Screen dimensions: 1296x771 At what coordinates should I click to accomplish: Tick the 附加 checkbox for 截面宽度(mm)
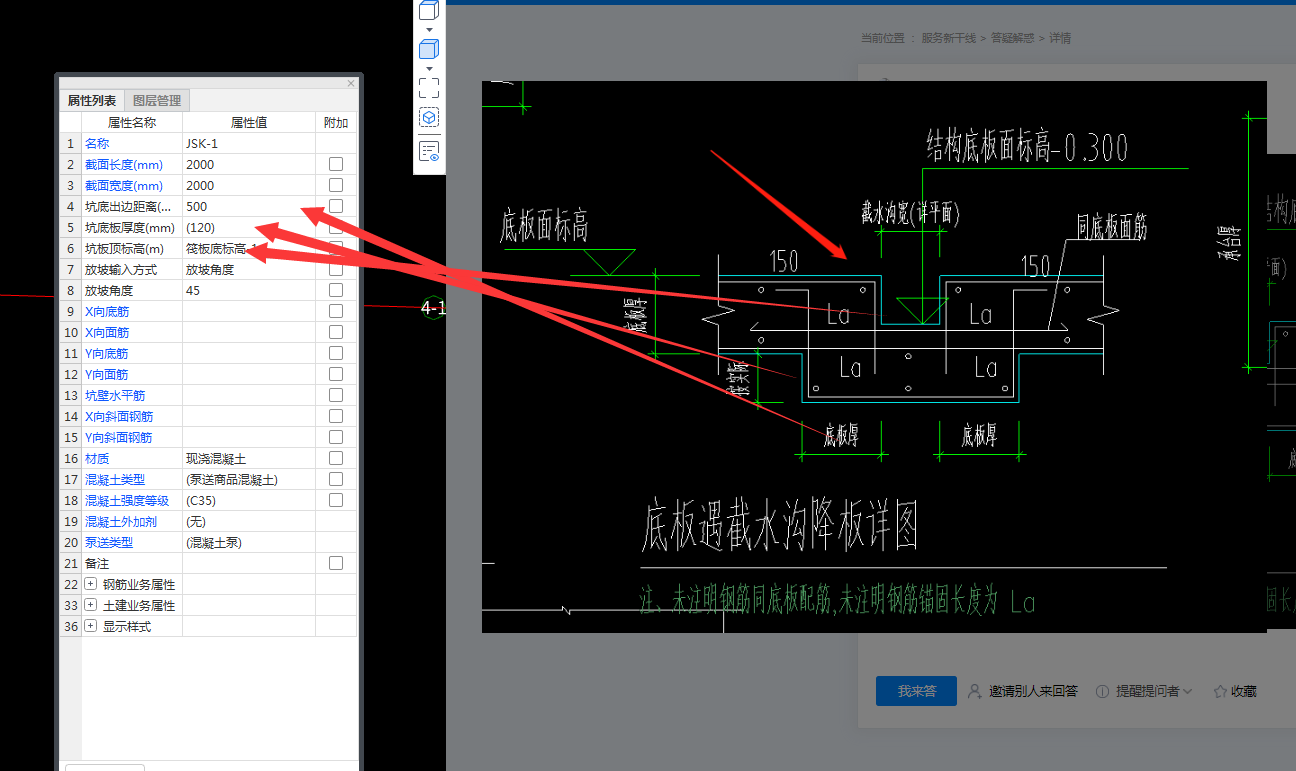tap(336, 185)
